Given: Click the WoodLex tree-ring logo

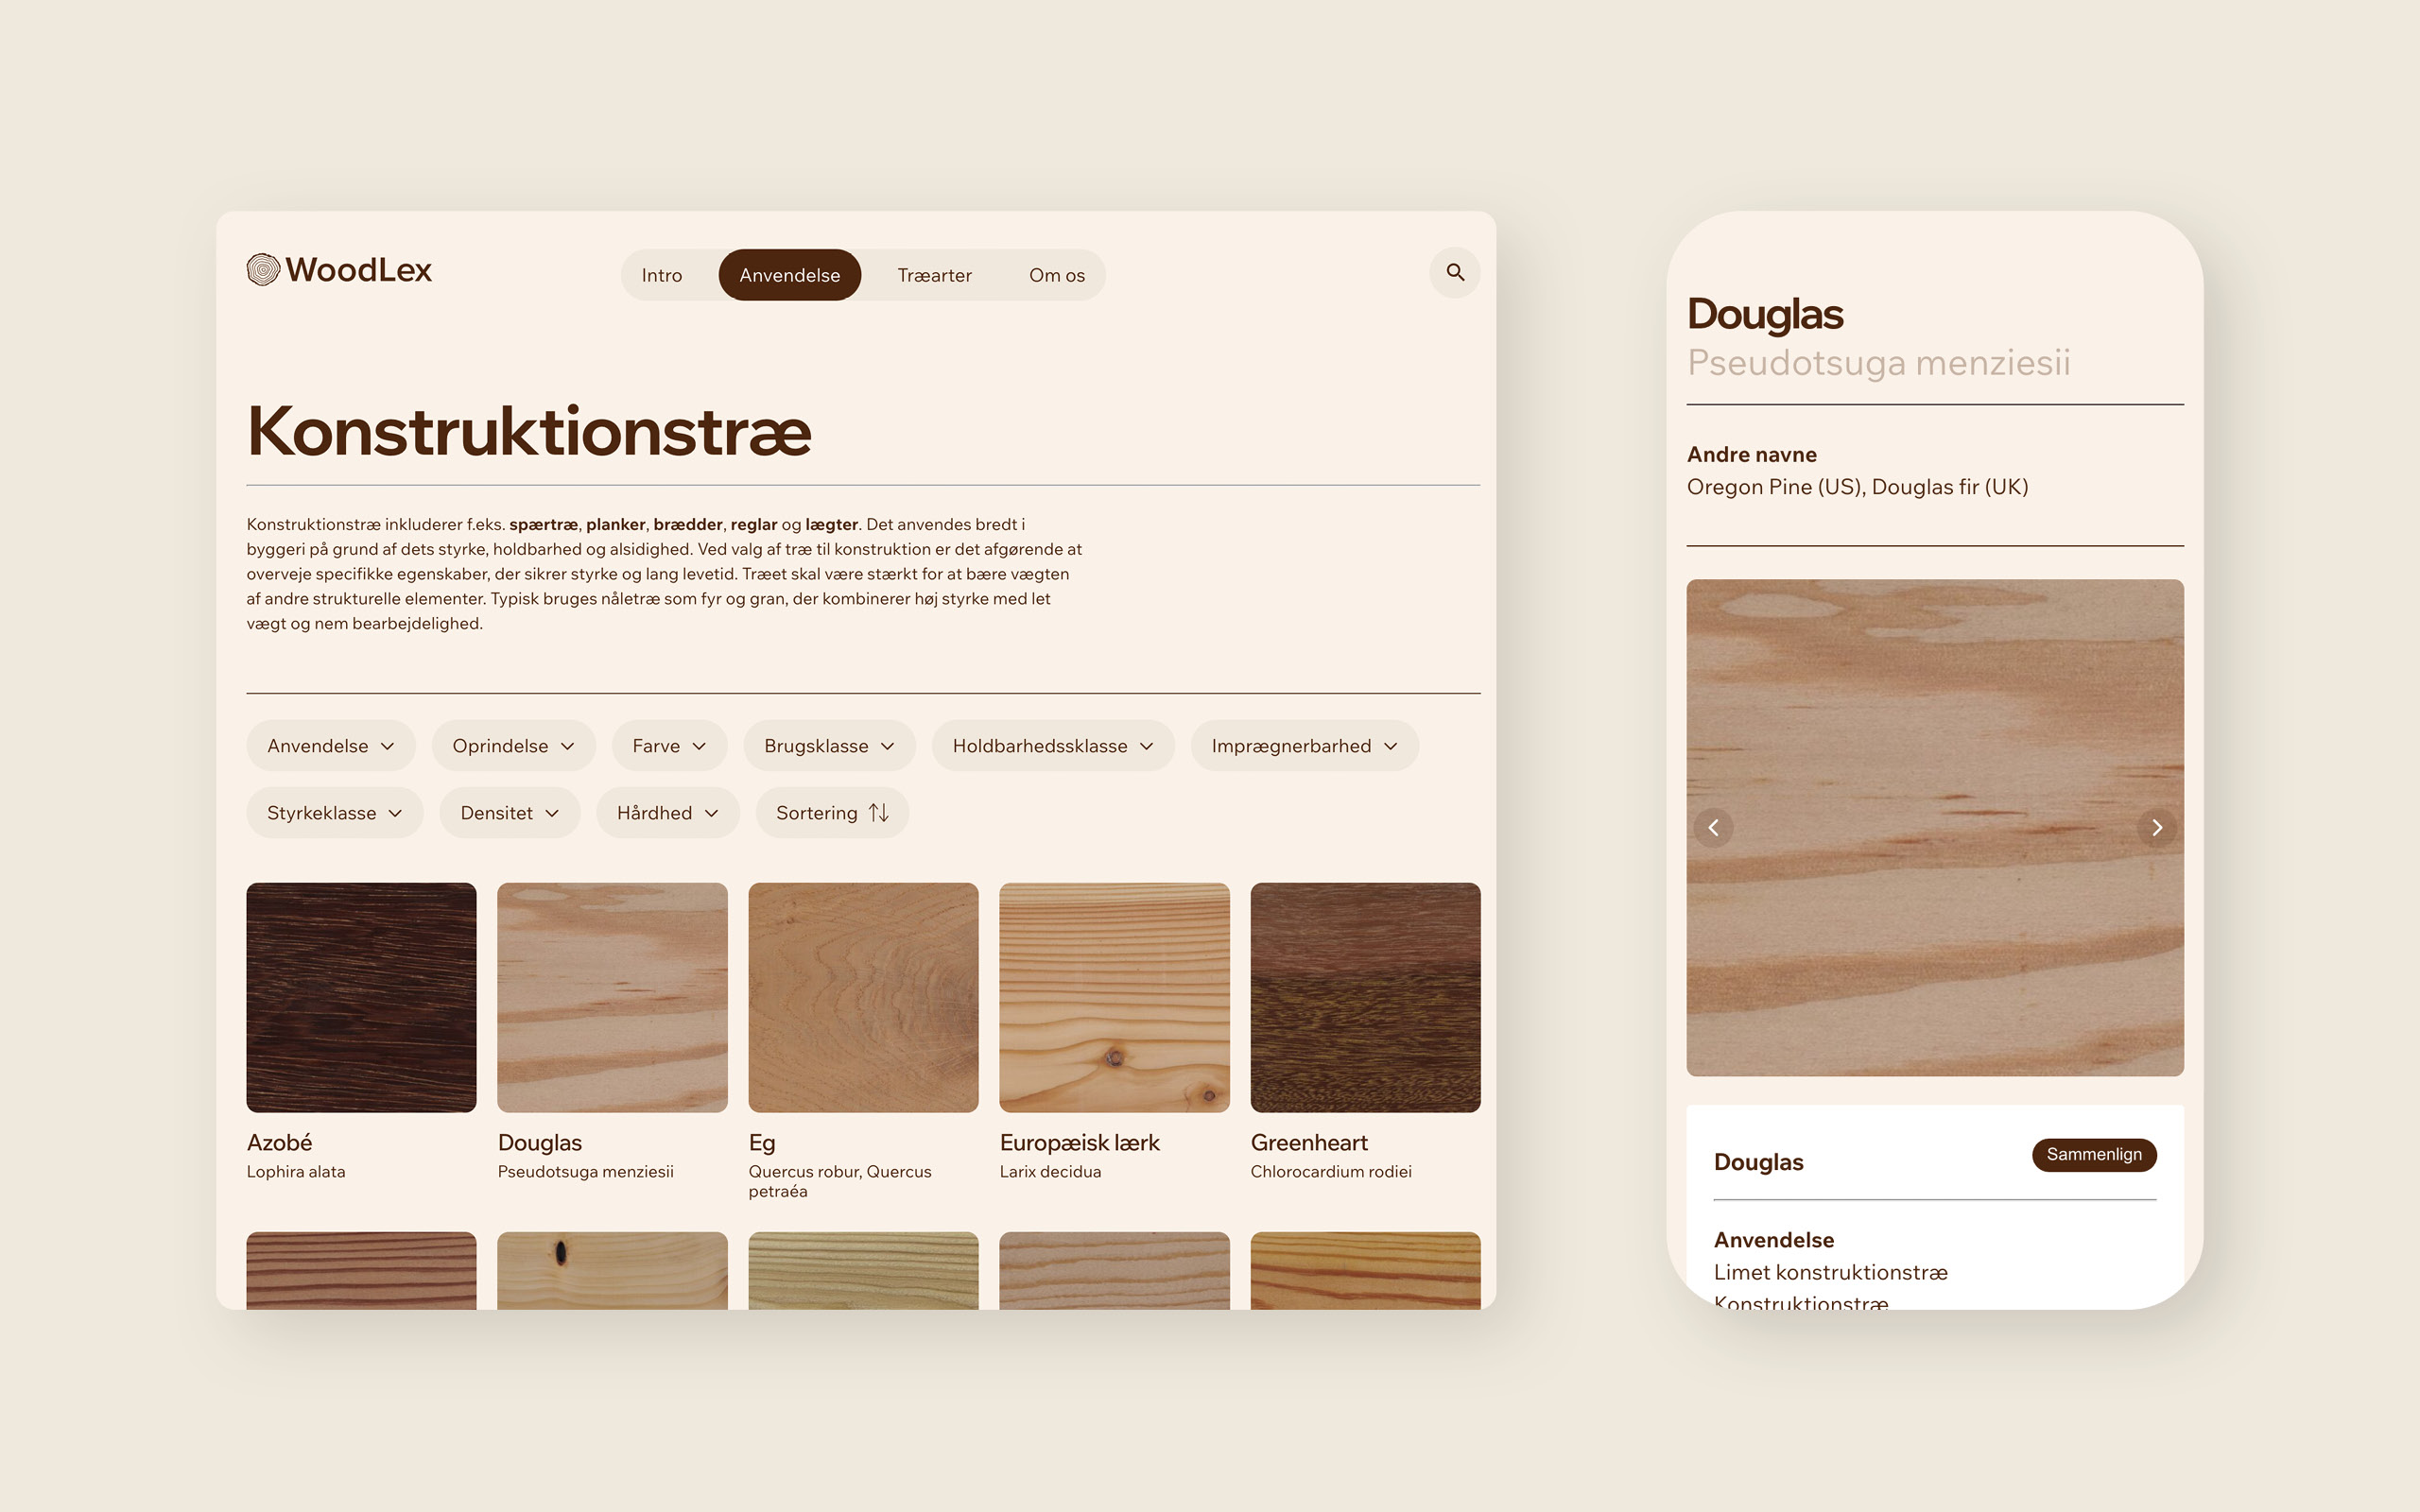Looking at the screenshot, I should [263, 270].
